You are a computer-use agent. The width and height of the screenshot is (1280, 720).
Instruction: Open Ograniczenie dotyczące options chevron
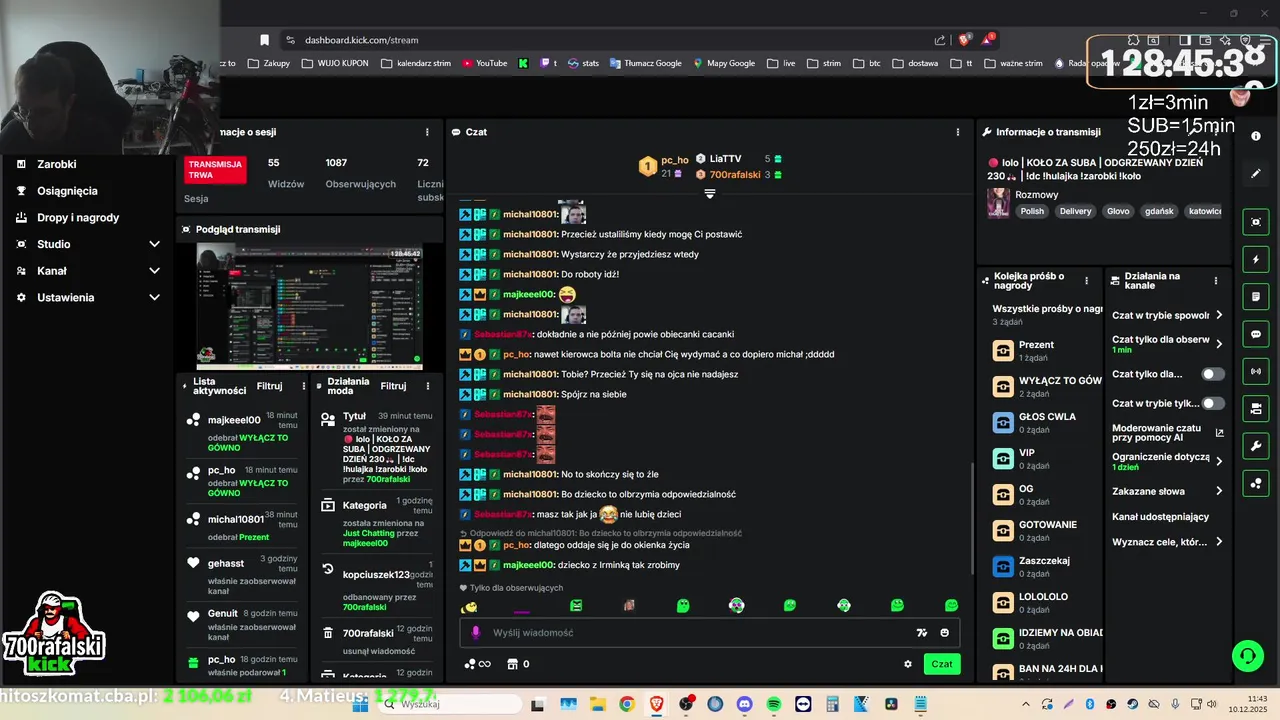[1219, 461]
